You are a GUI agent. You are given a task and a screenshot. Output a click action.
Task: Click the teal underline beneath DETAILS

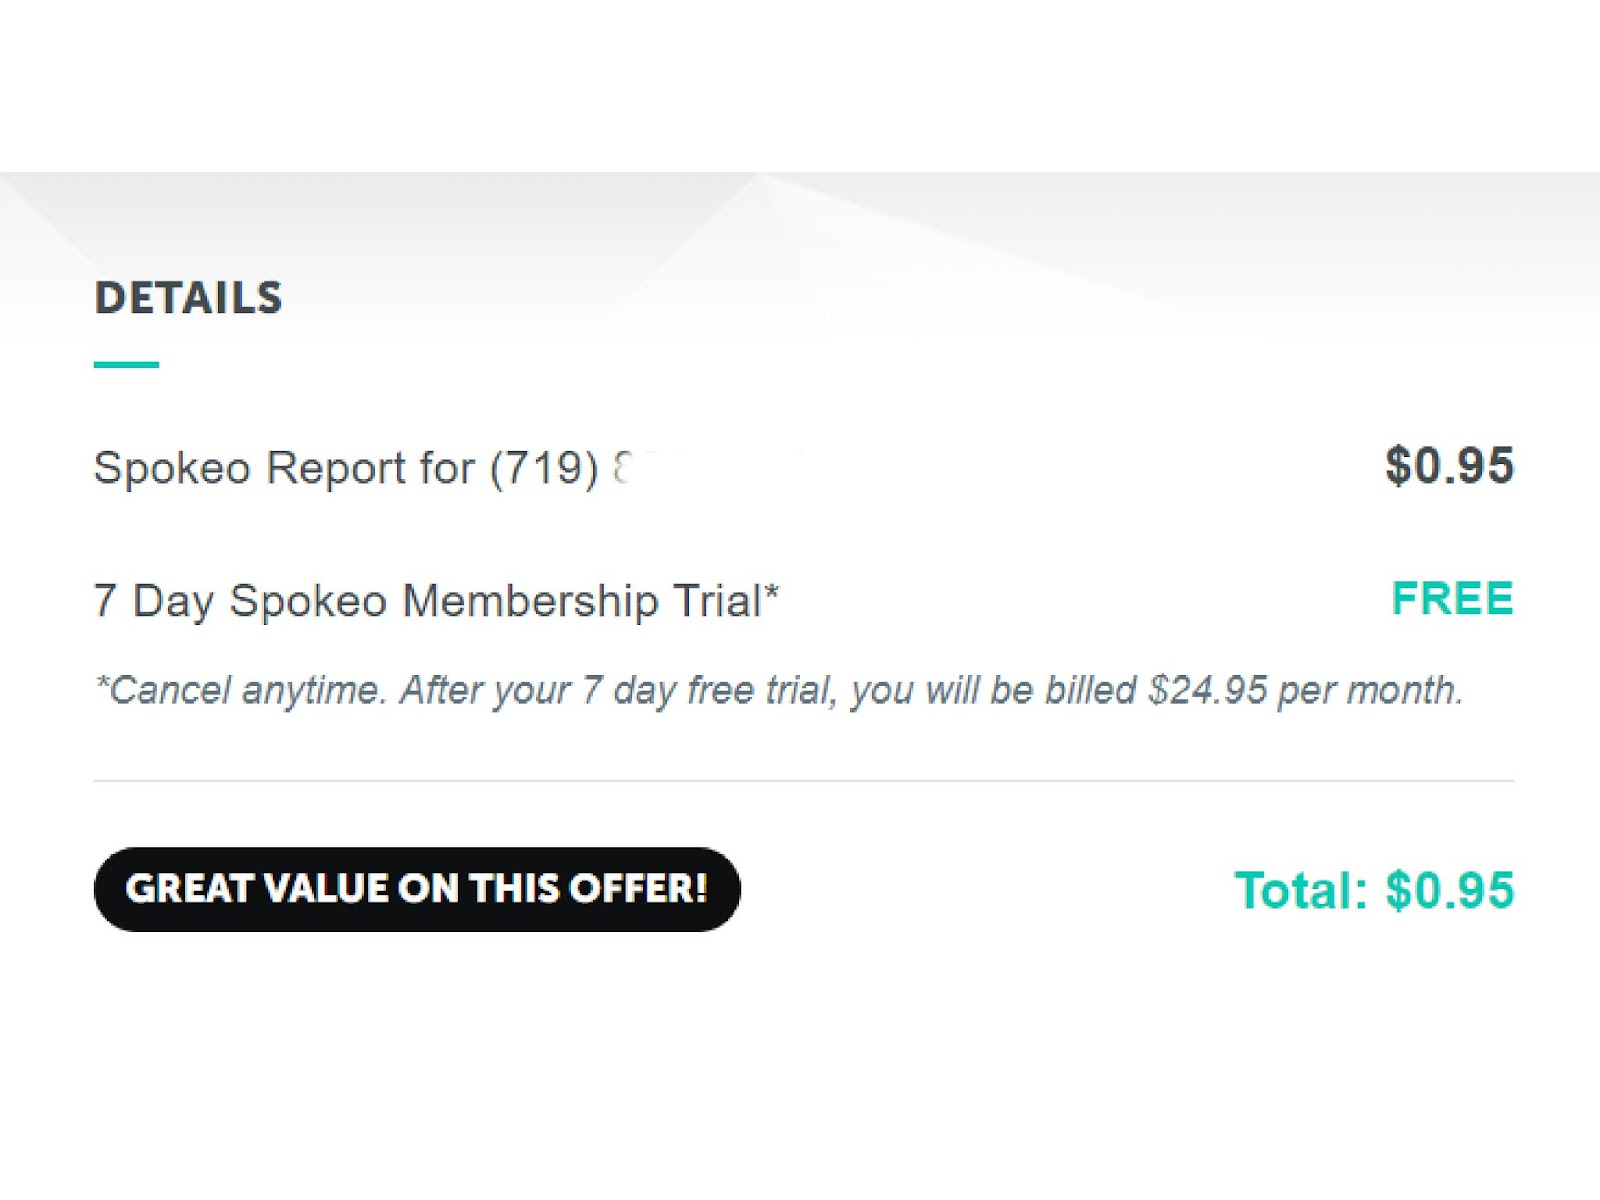coord(126,365)
